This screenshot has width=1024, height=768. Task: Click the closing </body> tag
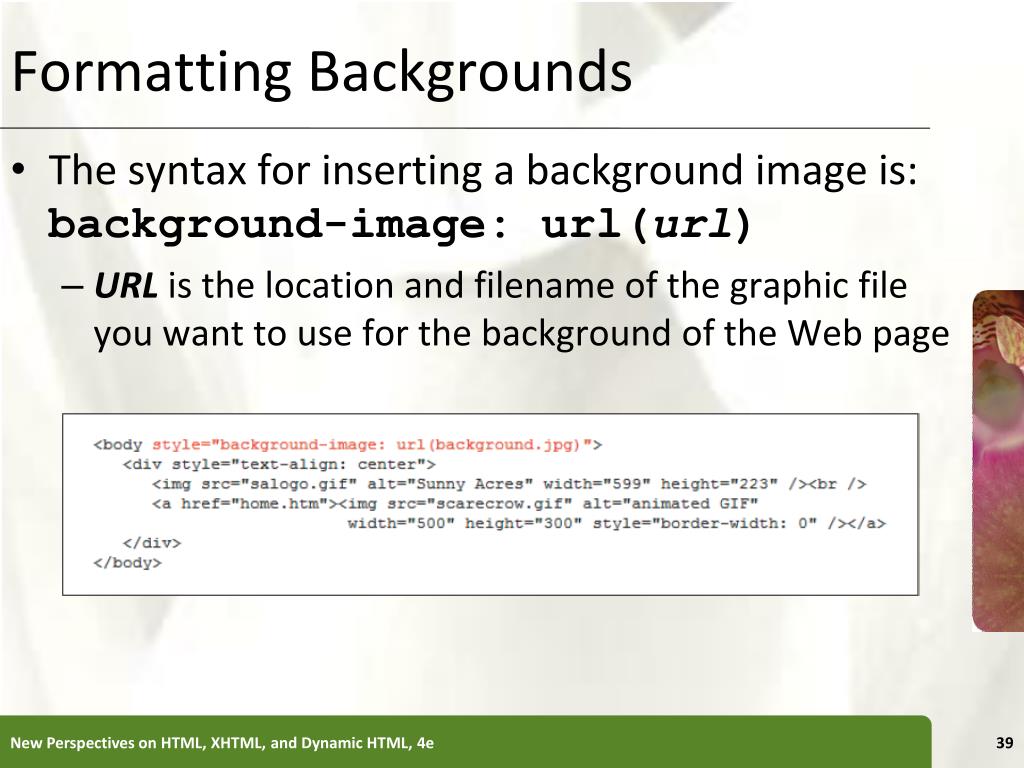127,562
